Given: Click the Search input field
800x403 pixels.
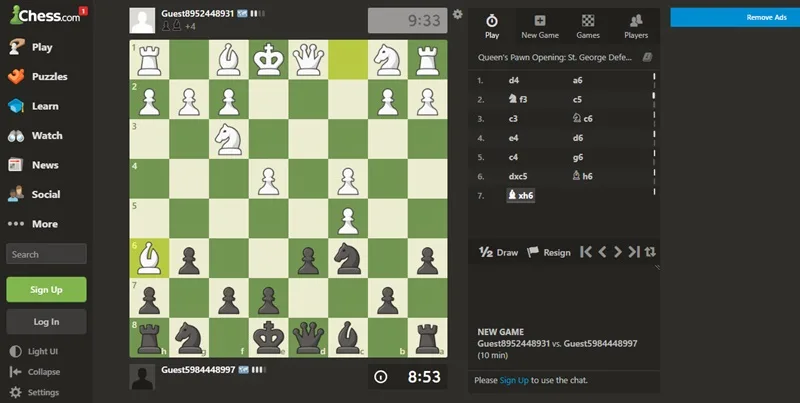Looking at the screenshot, I should (x=46, y=254).
